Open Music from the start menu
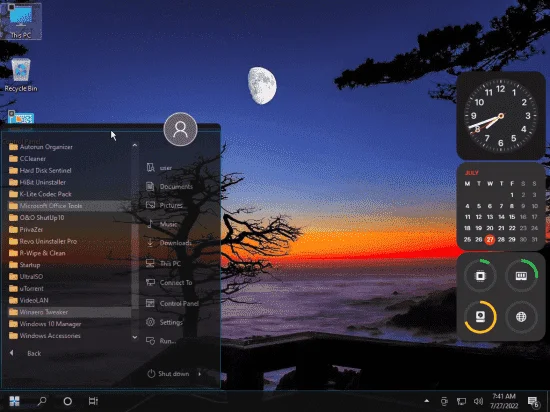The width and height of the screenshot is (550, 412). coord(162,224)
